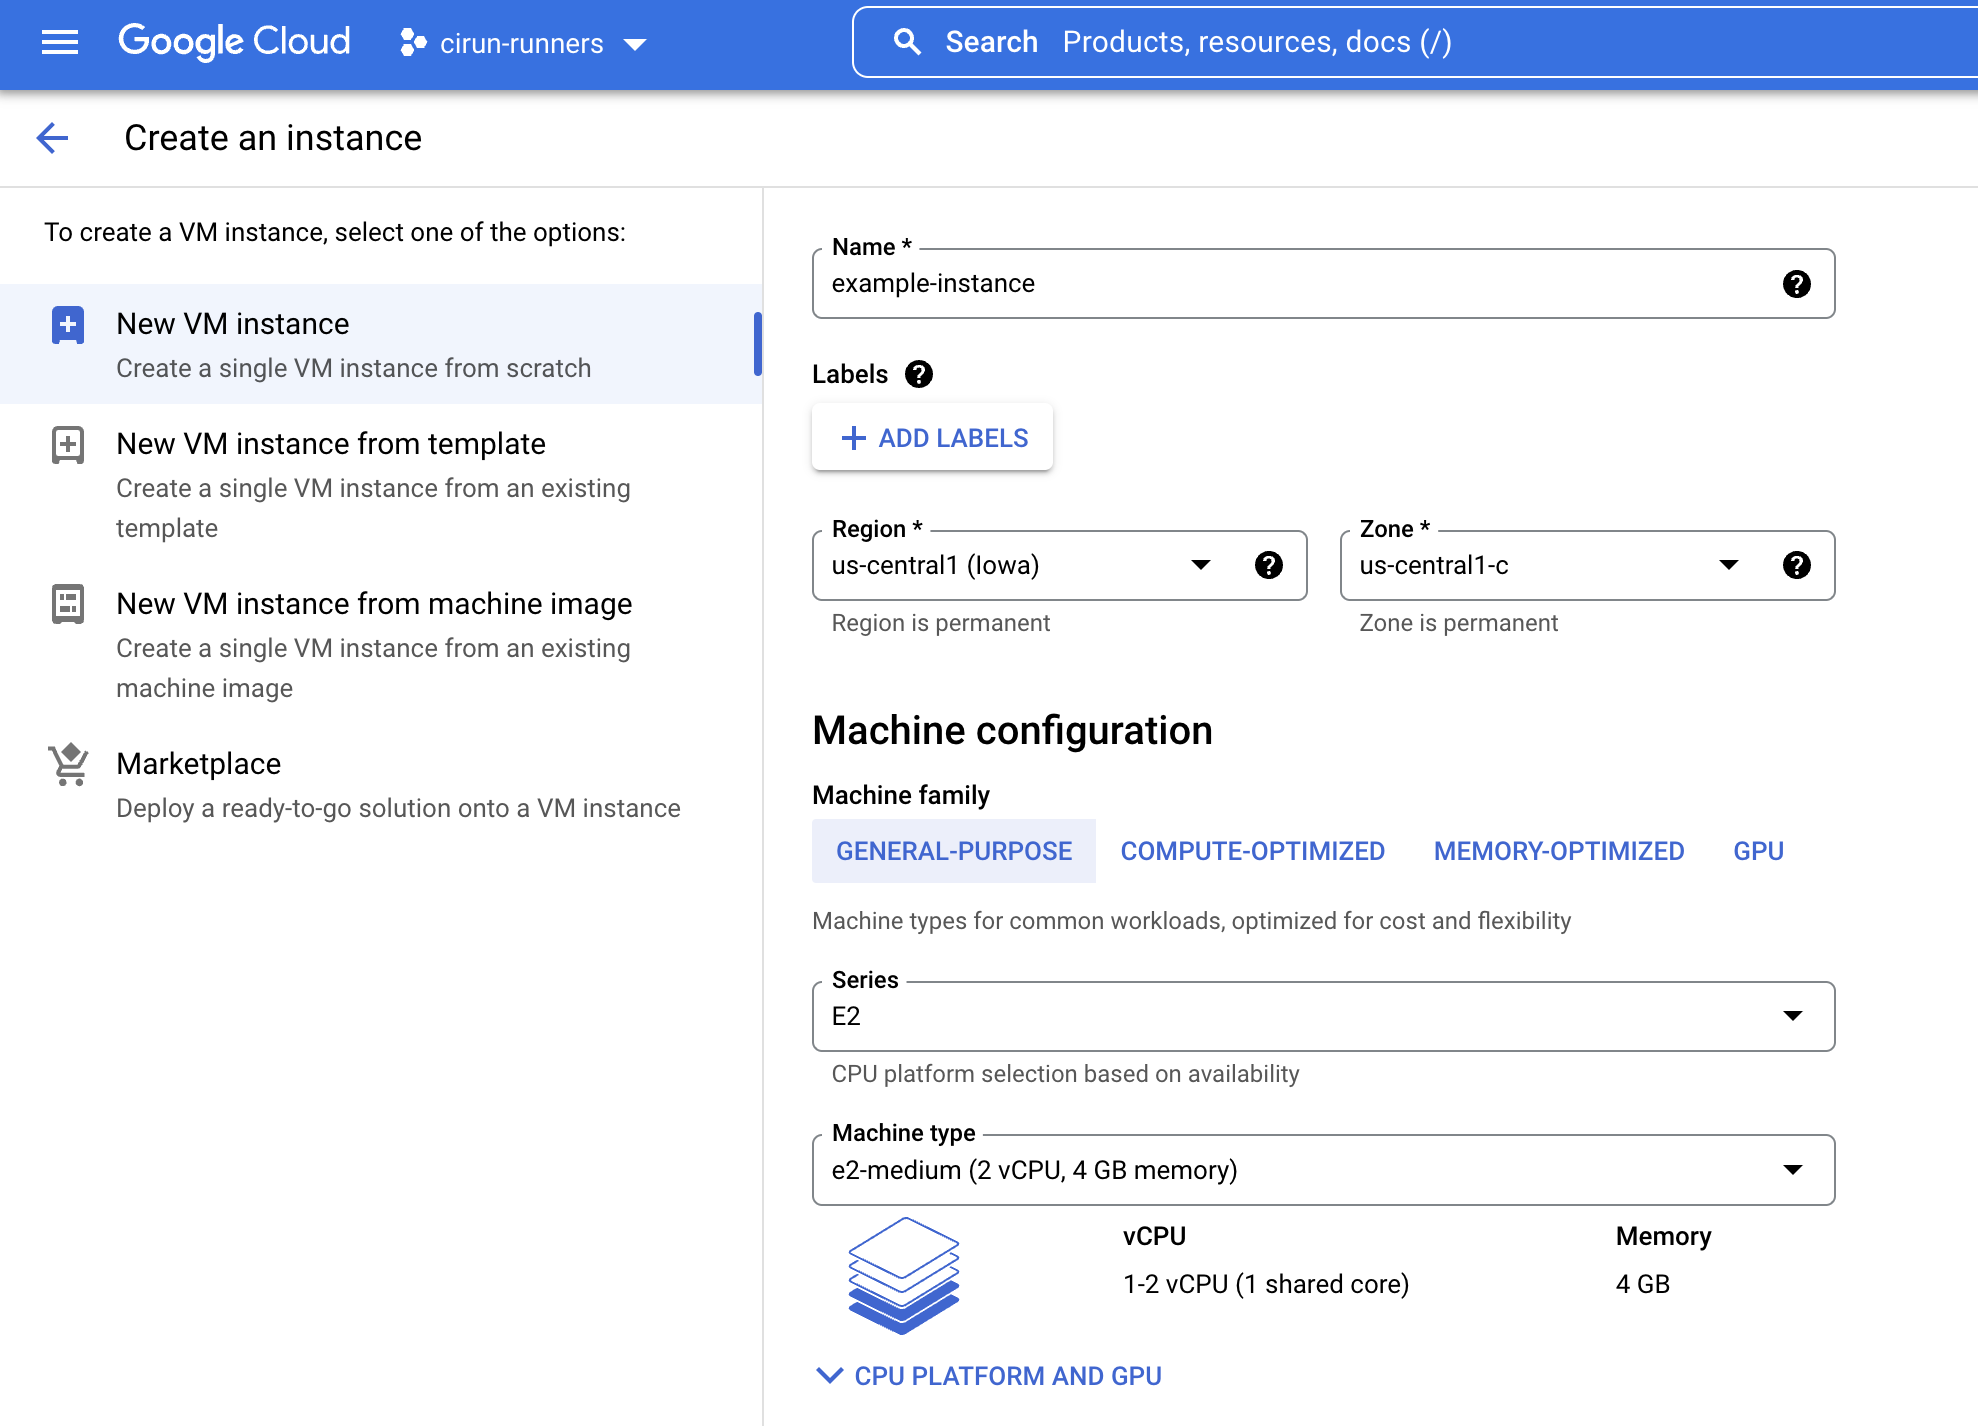
Task: Open the cirun-runners project selector
Action: (523, 43)
